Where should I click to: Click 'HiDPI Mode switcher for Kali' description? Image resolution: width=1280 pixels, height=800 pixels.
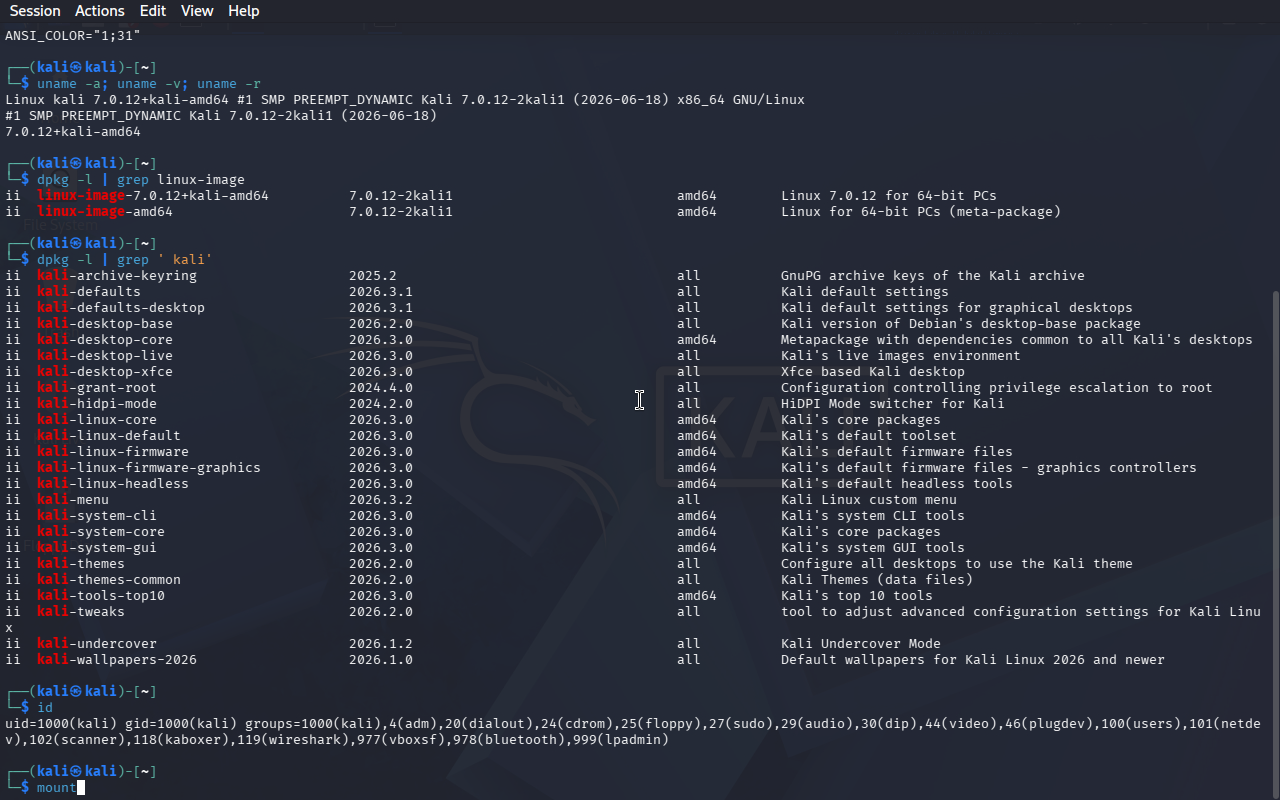click(893, 404)
